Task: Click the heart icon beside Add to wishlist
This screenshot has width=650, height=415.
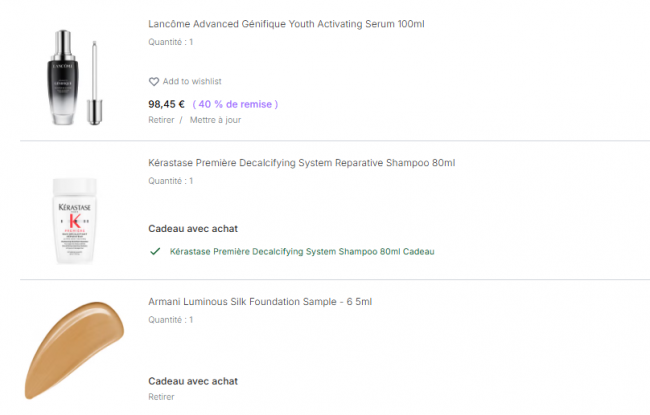Action: click(154, 82)
